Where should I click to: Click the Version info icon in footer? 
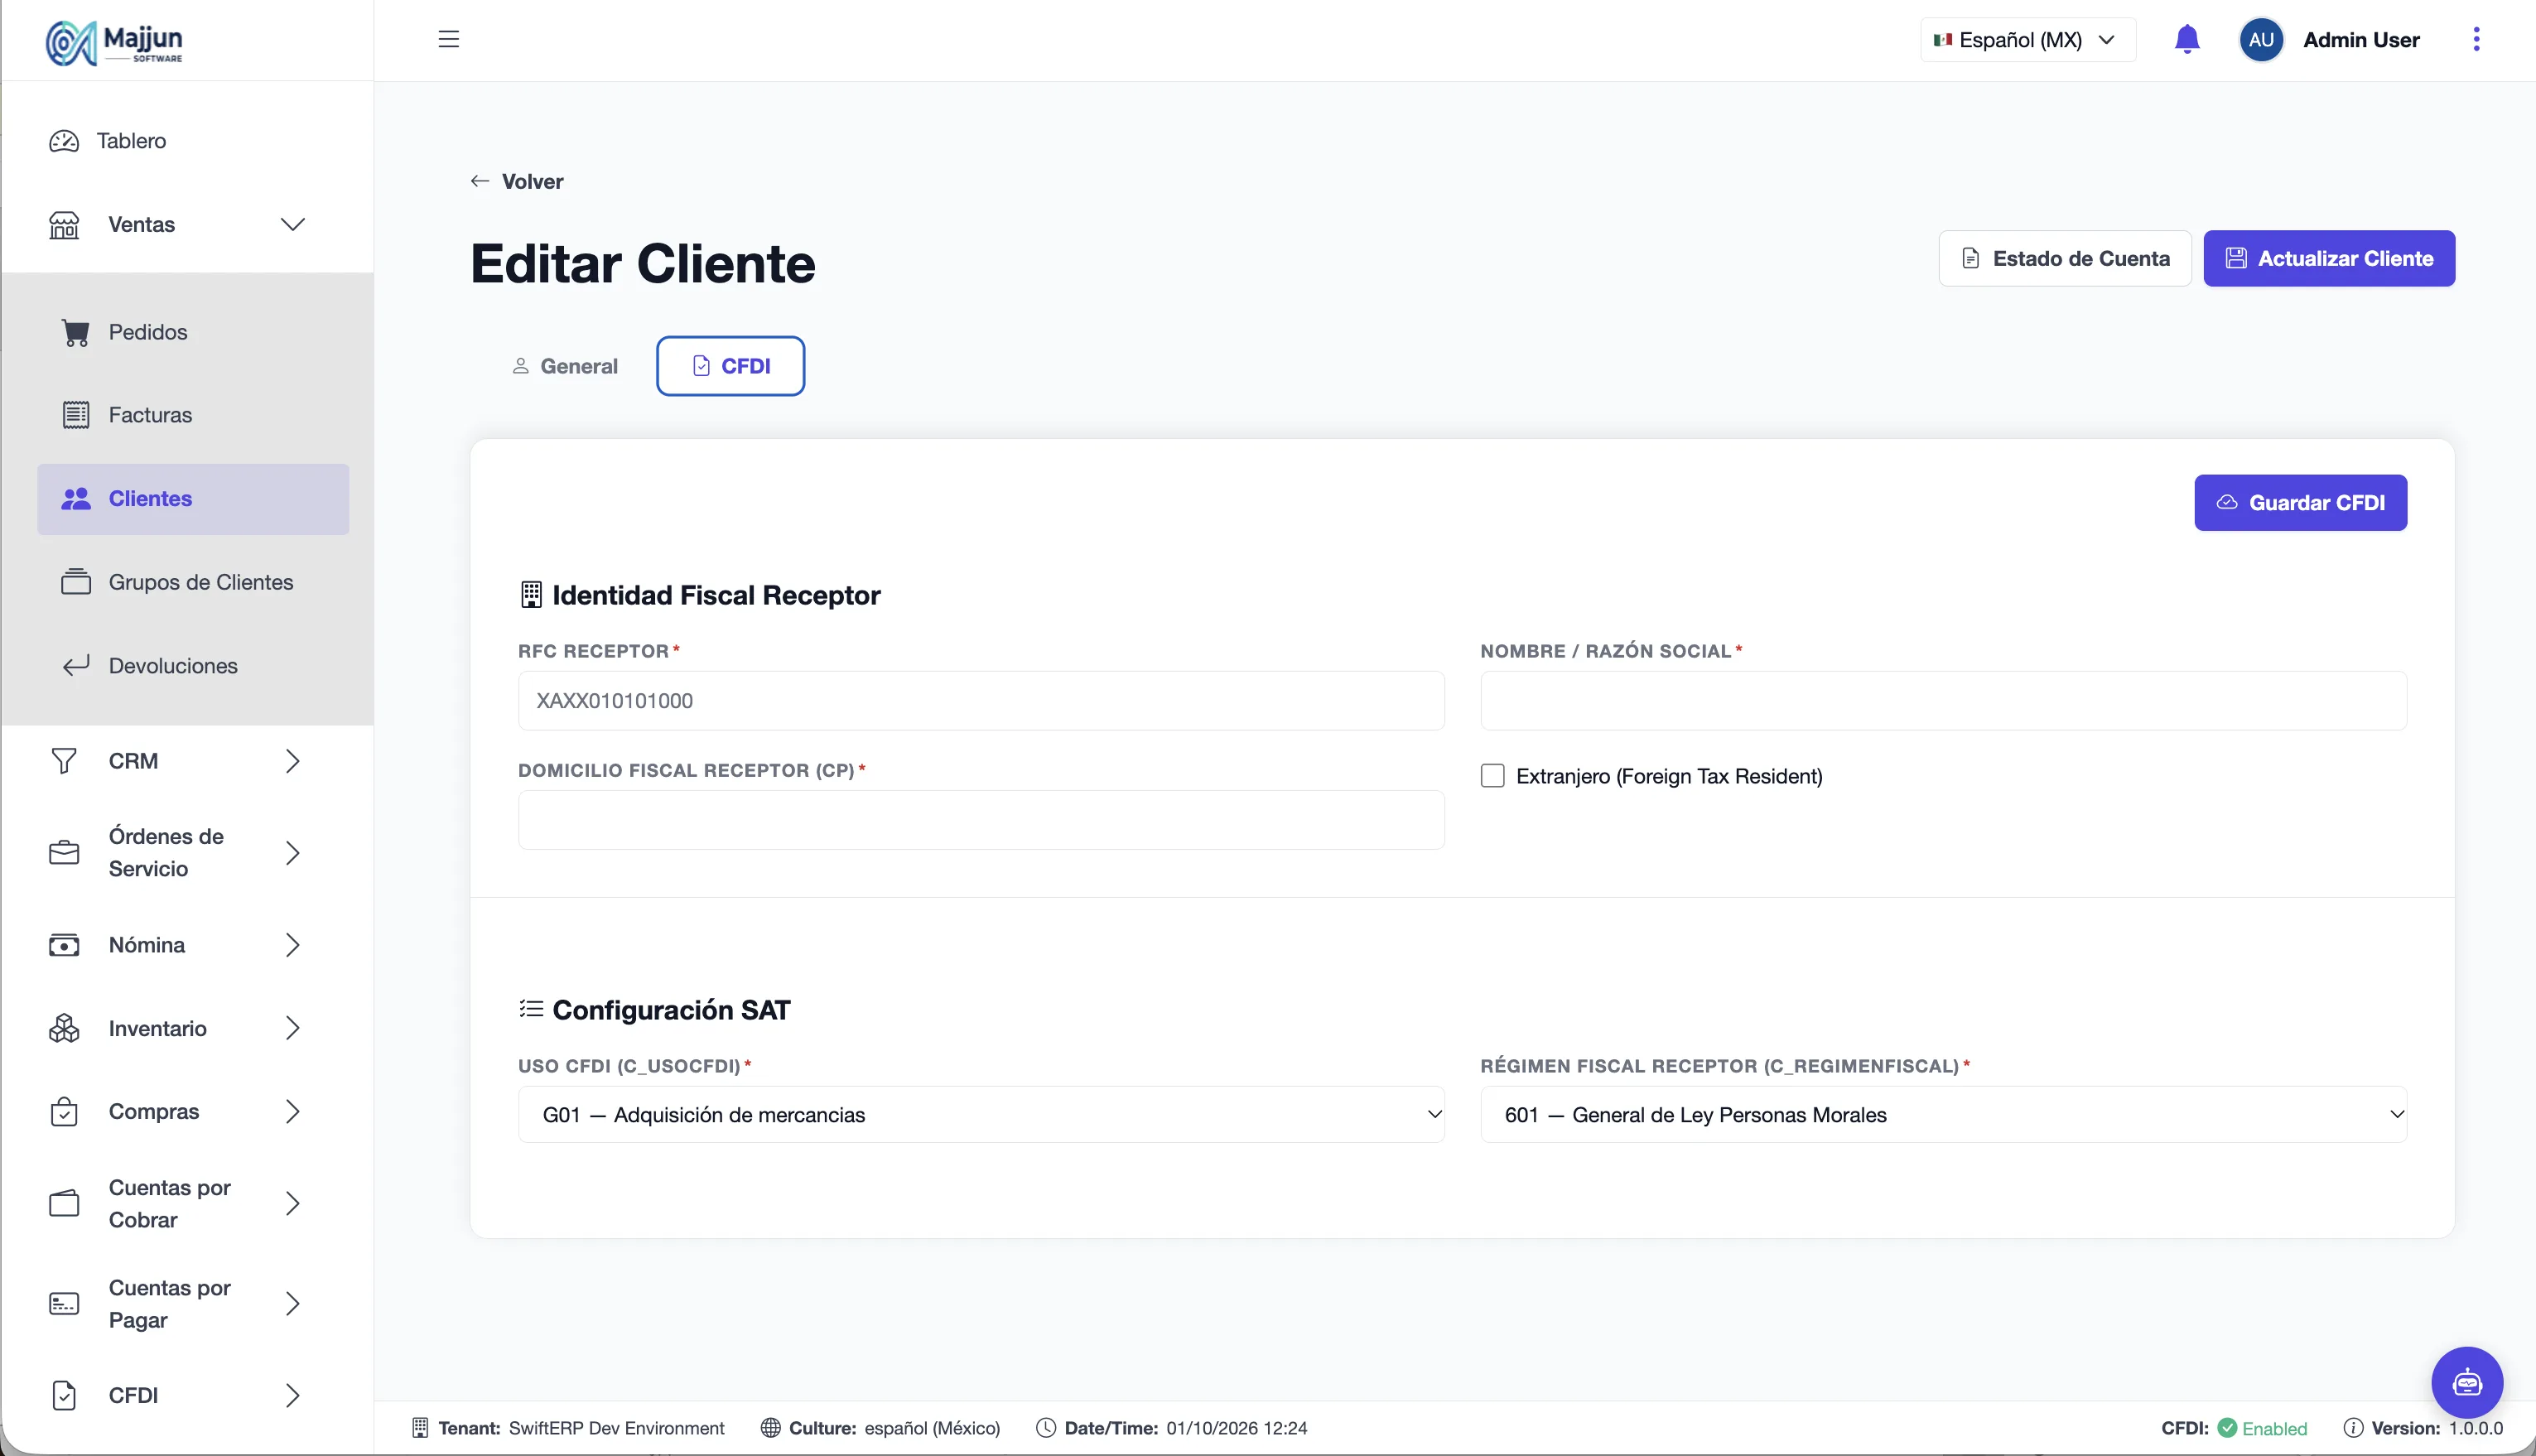2353,1428
